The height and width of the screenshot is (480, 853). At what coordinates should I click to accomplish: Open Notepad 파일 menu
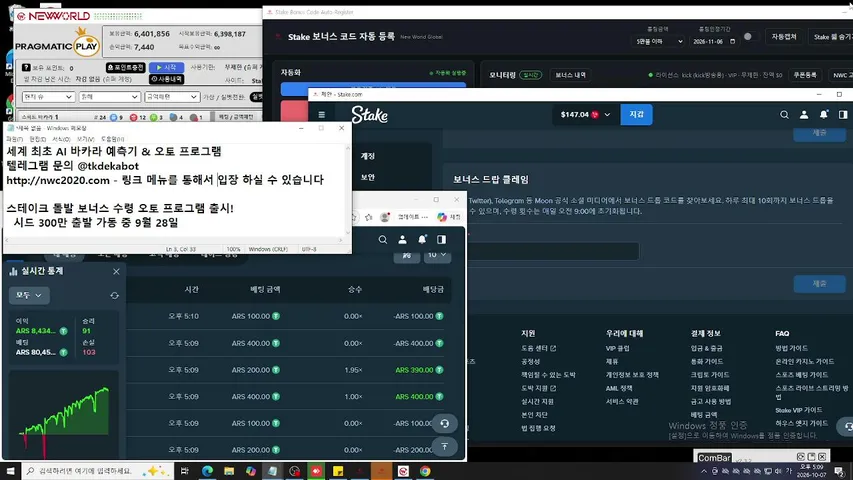pyautogui.click(x=14, y=139)
